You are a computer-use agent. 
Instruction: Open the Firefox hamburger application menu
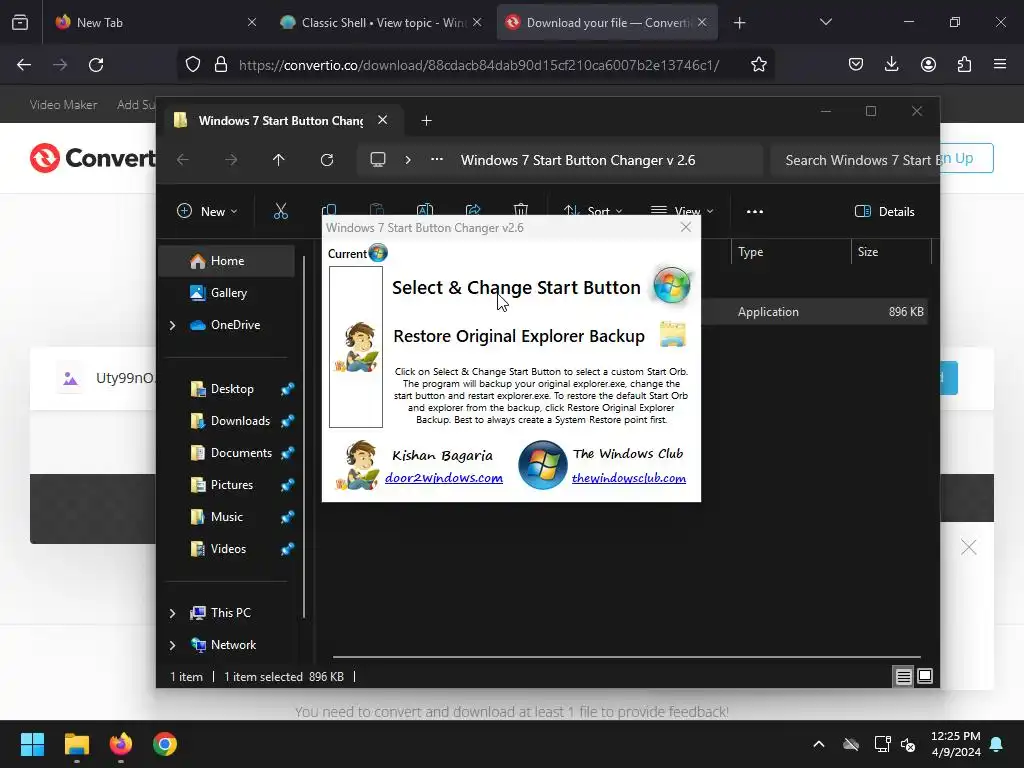tap(999, 64)
